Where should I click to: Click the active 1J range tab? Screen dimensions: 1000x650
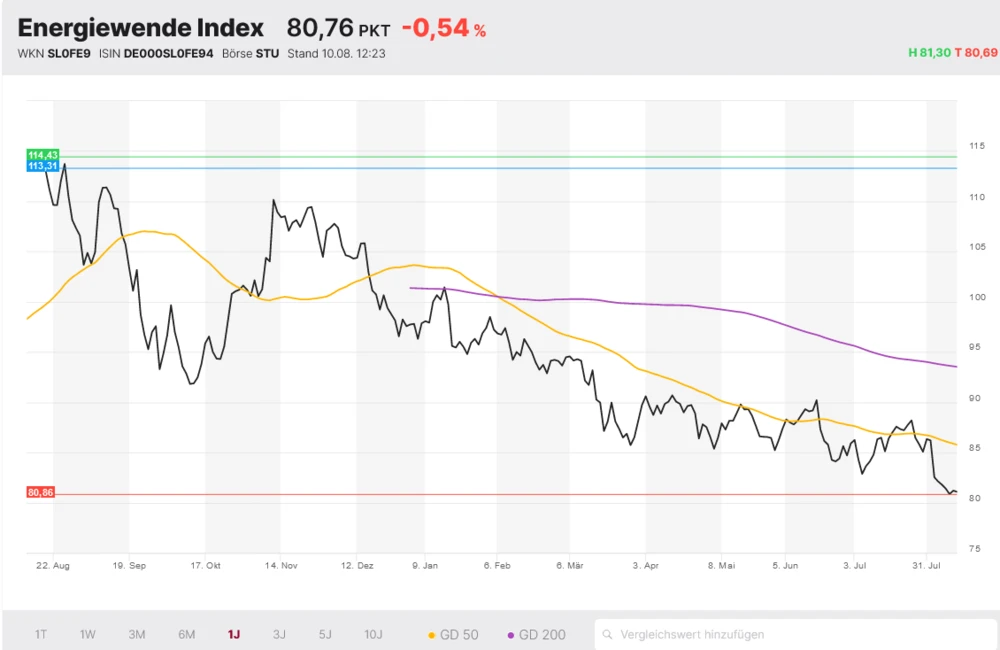coord(234,634)
